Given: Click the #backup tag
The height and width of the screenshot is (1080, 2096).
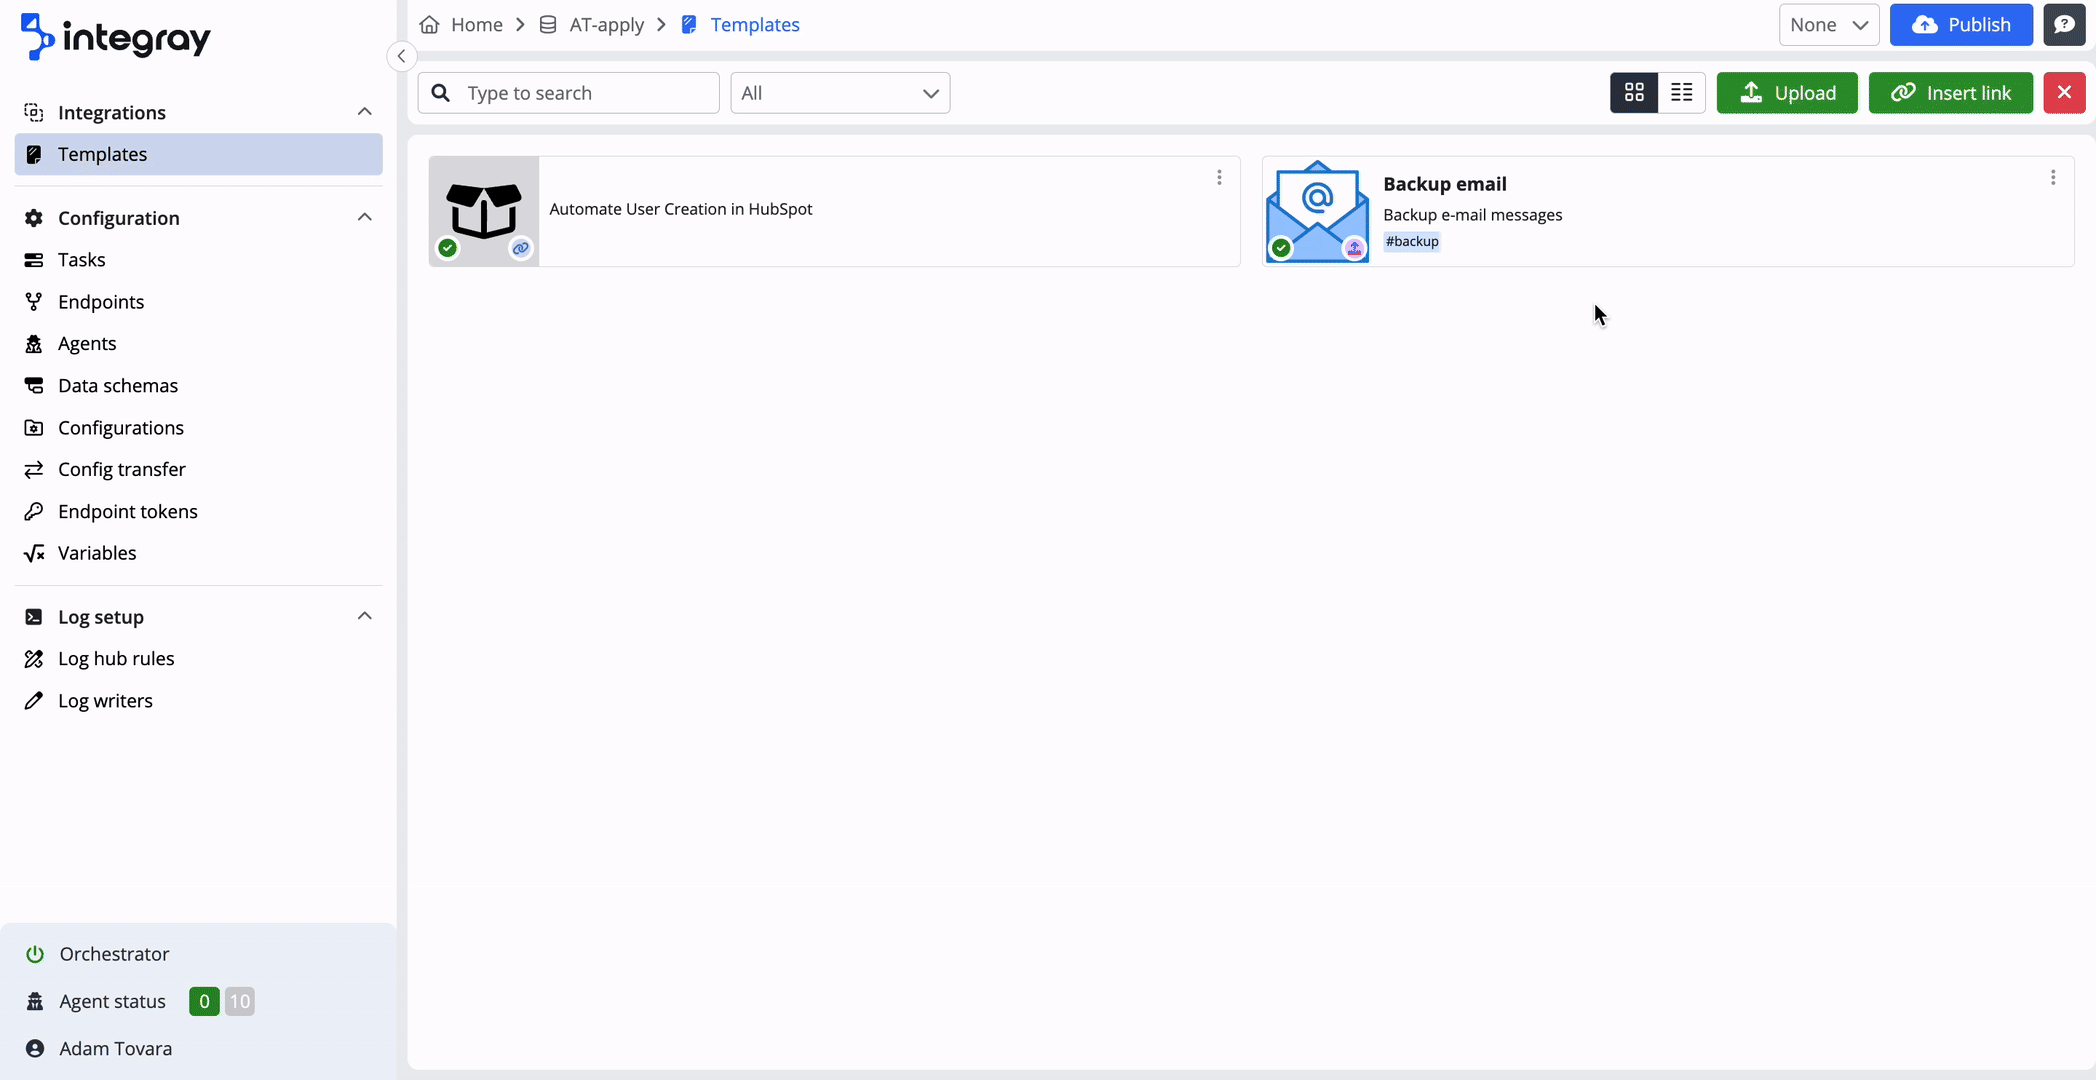Looking at the screenshot, I should click(x=1411, y=241).
